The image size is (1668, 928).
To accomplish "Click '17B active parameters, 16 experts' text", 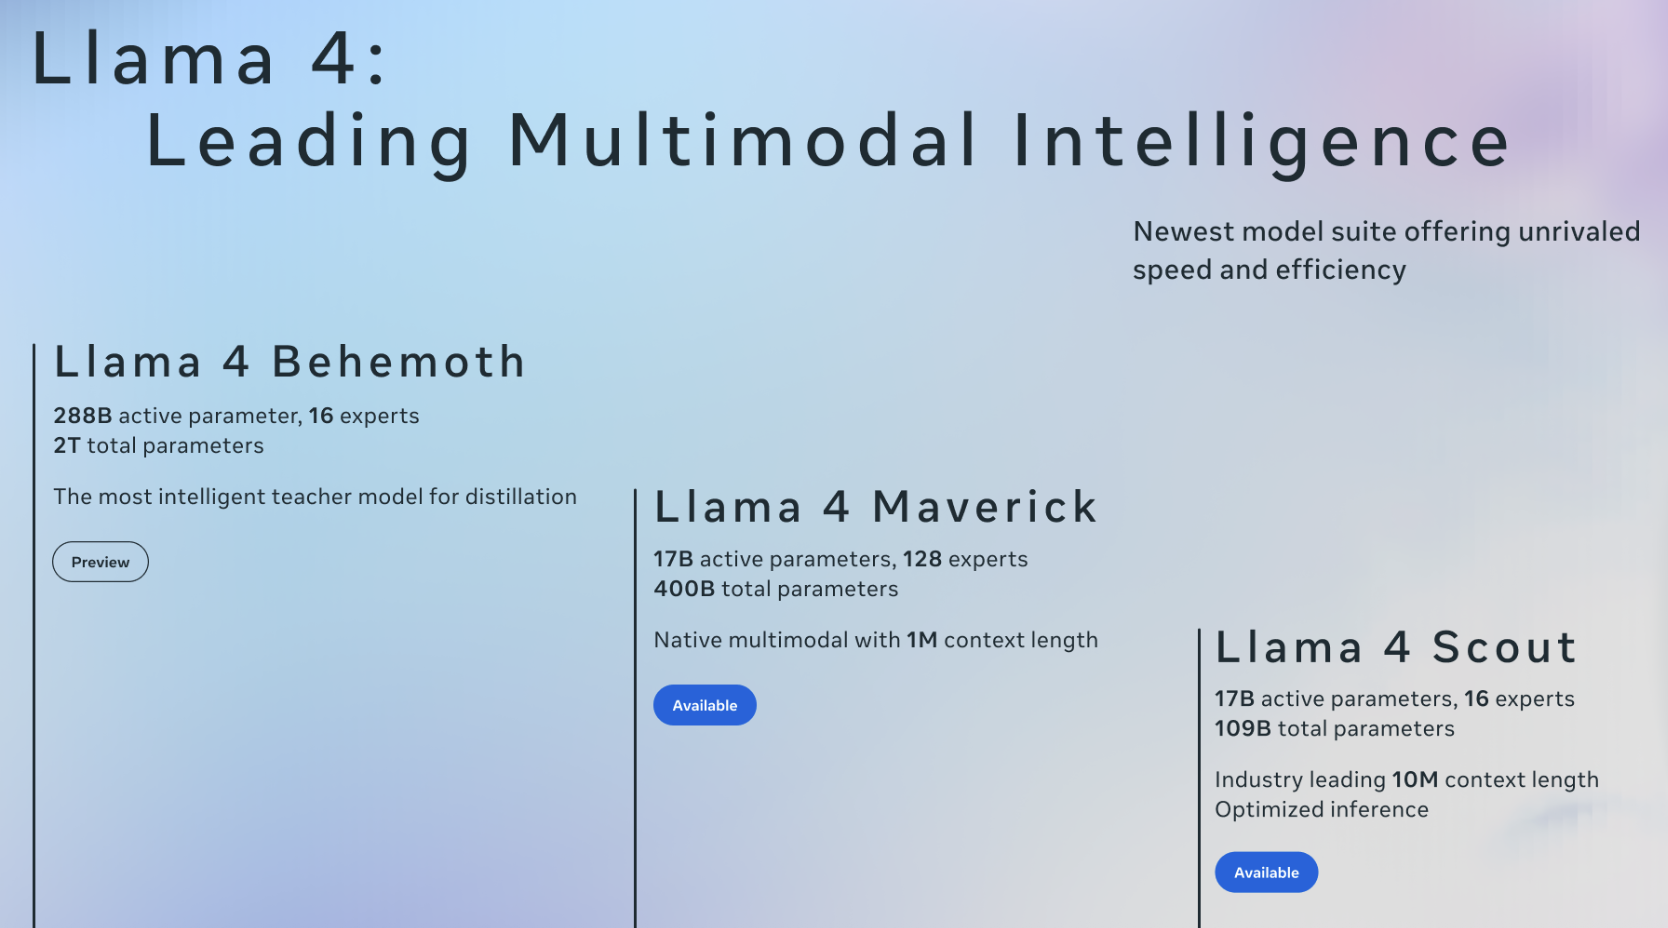I will click(1395, 699).
